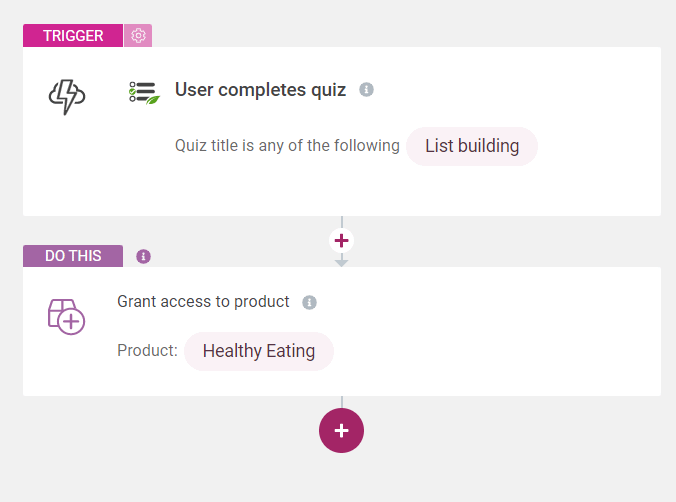Select the TRIGGER label tab
This screenshot has height=502, width=676.
pos(73,36)
